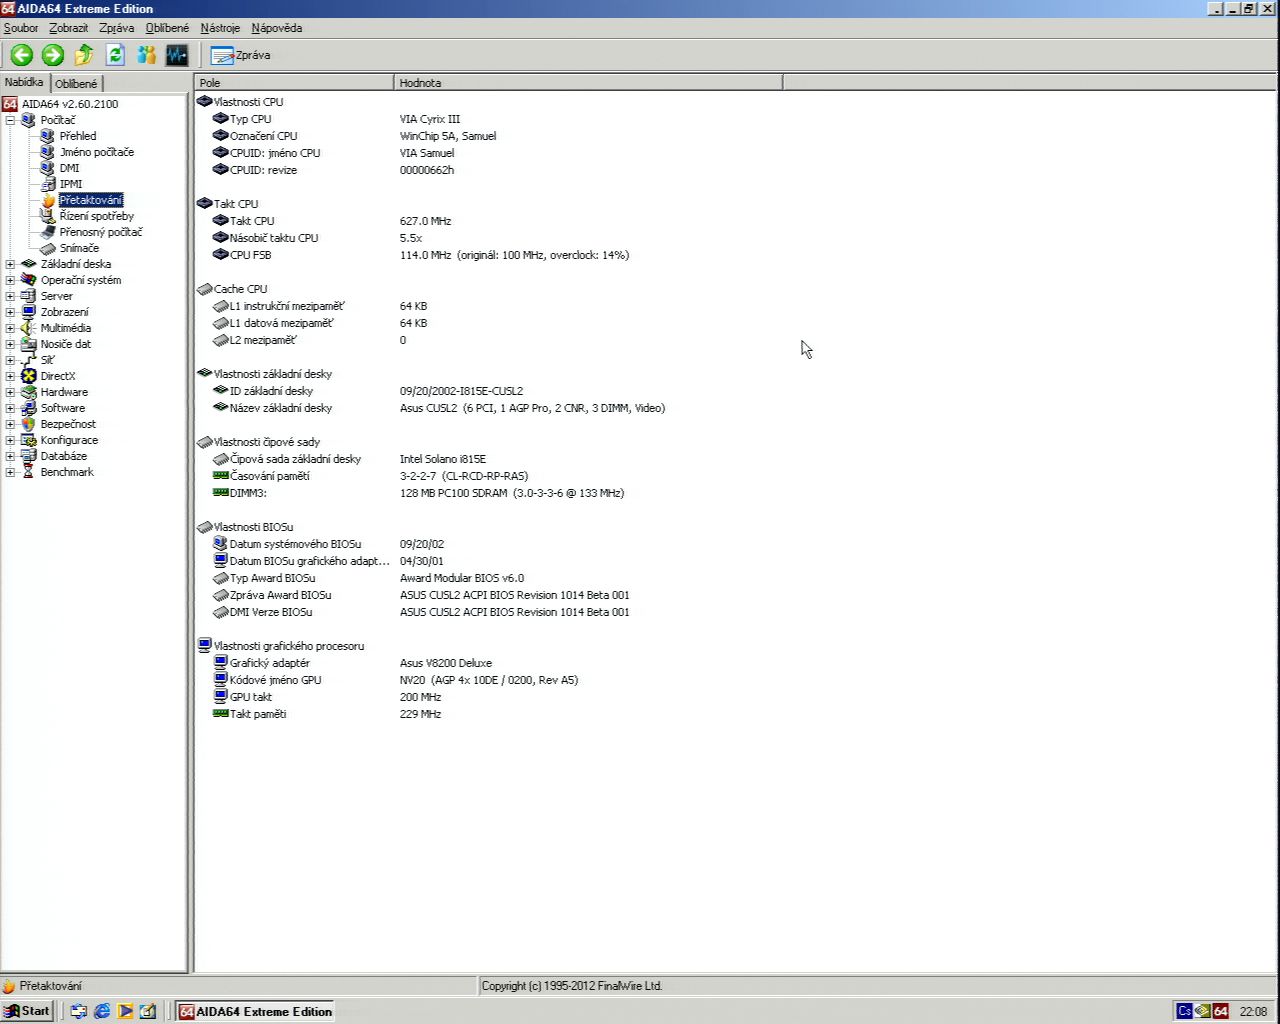Click the Vlastnosti CPU group icon
1280x1024 pixels.
tap(204, 102)
